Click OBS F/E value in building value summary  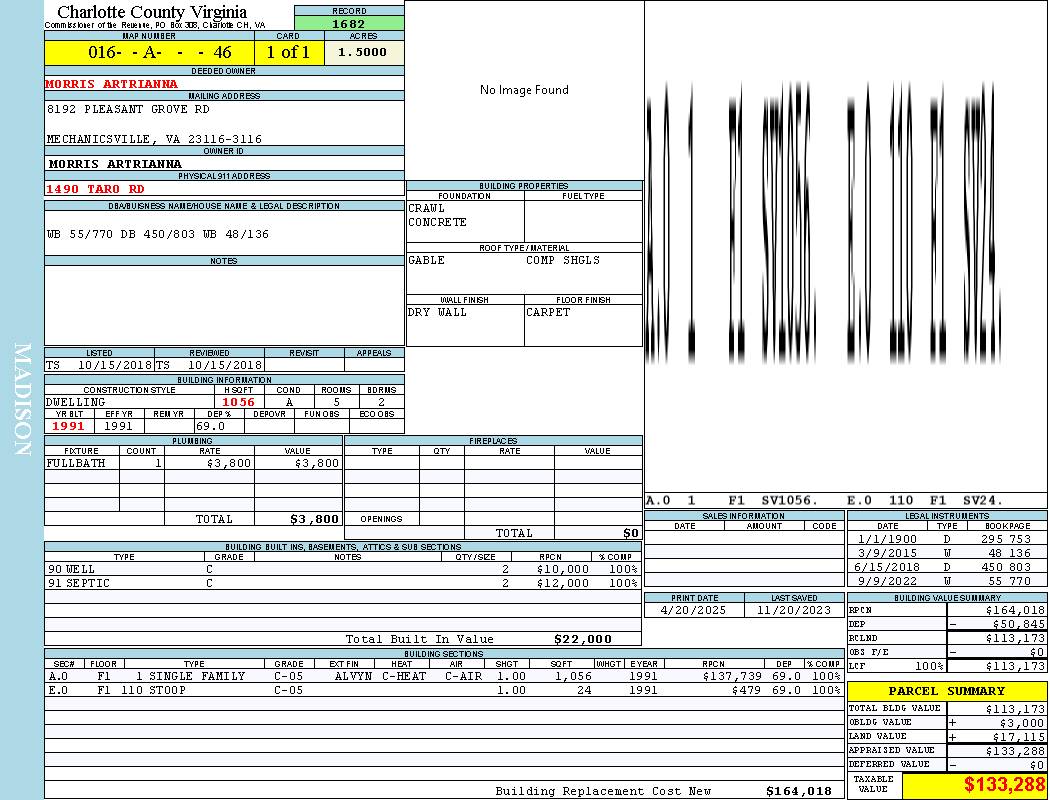point(1037,653)
